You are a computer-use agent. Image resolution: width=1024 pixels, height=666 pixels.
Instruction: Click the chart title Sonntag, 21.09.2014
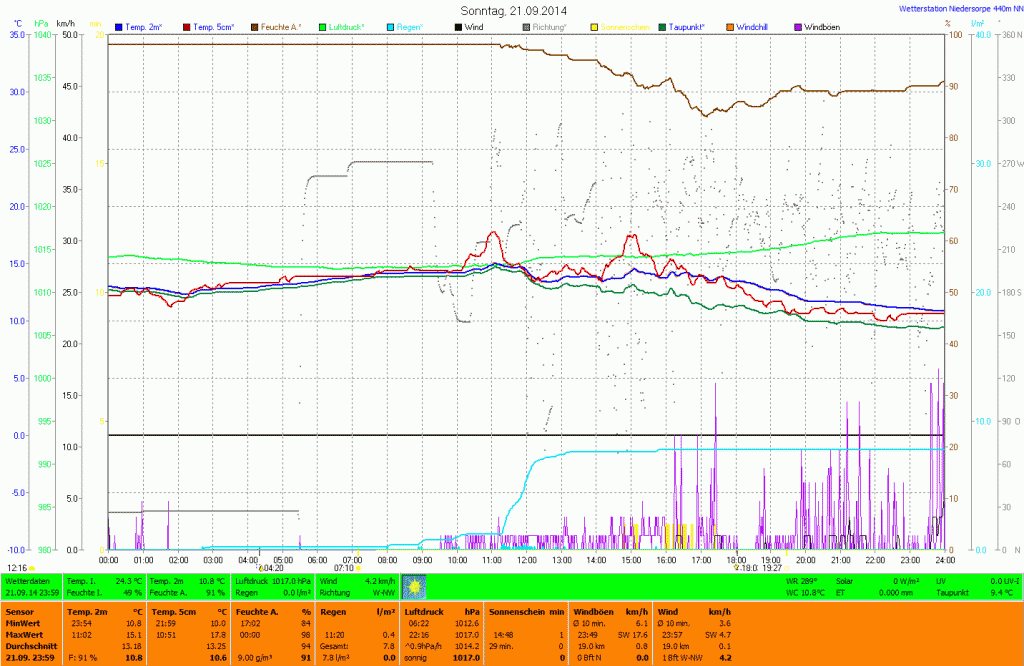(x=512, y=10)
